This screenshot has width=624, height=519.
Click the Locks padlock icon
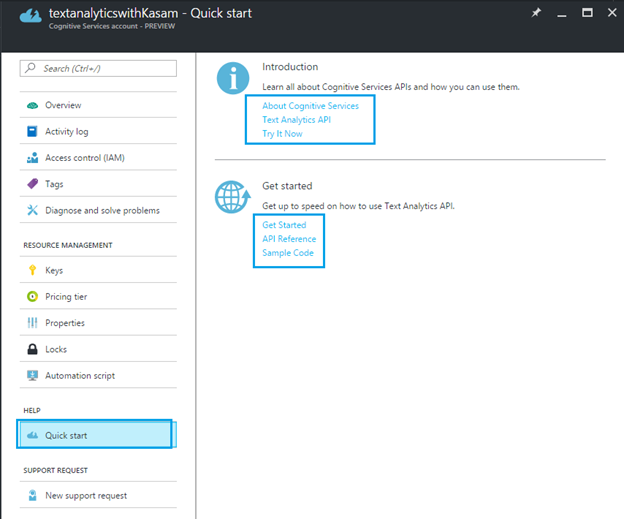click(x=33, y=349)
